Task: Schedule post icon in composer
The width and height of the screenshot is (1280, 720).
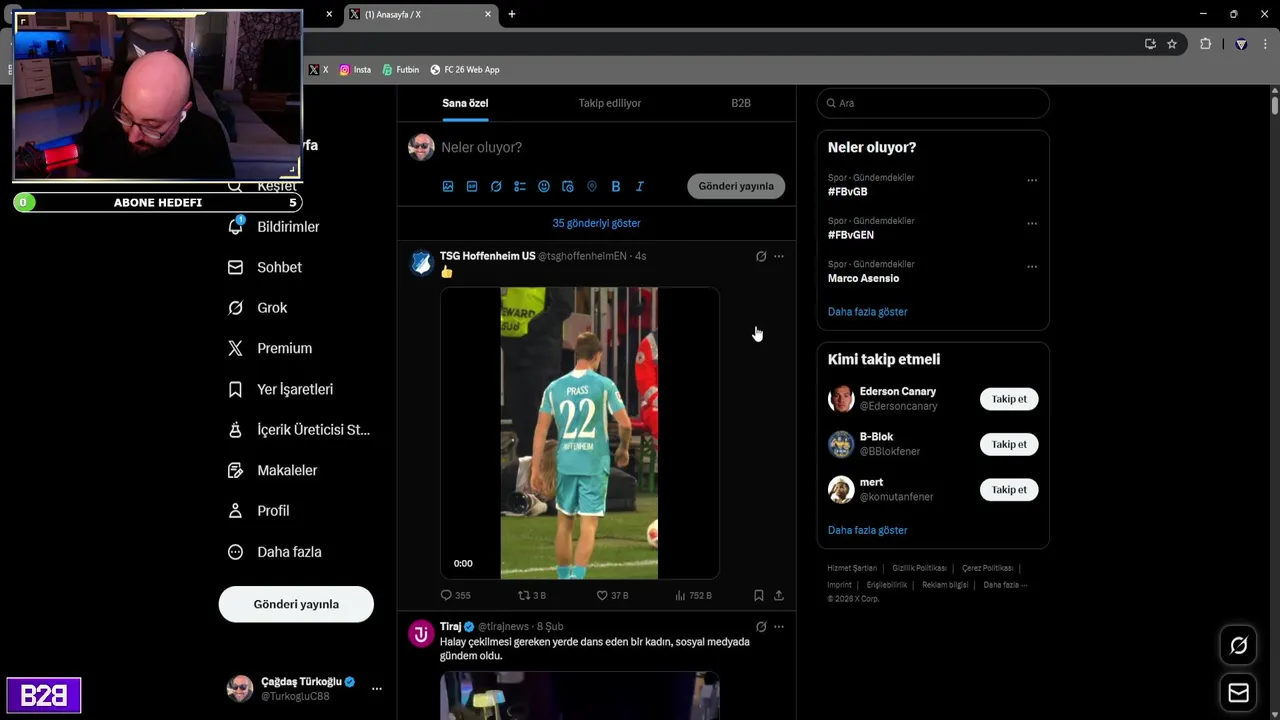Action: [568, 186]
